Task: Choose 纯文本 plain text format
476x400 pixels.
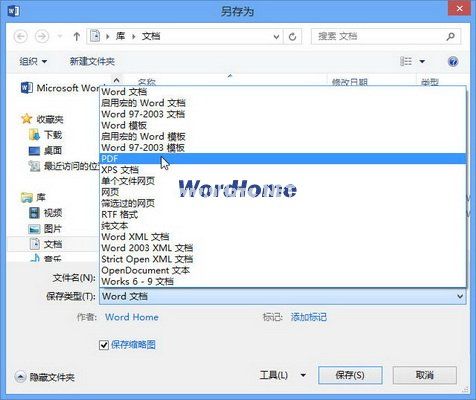Action: 283,226
